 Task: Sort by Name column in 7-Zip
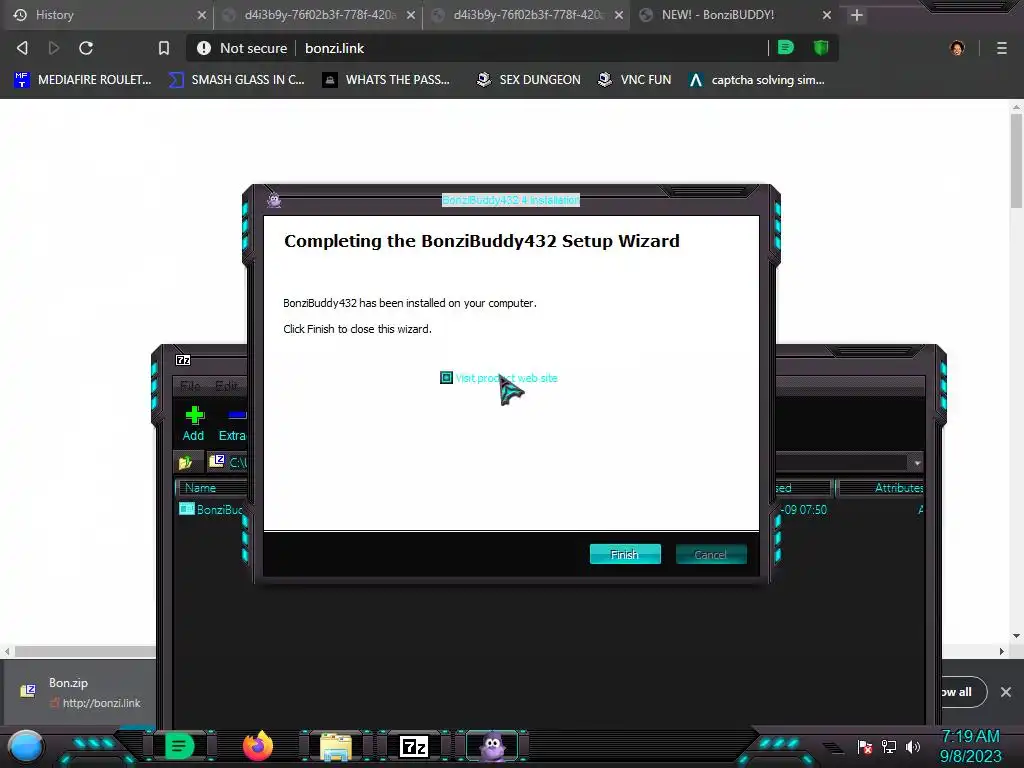212,488
